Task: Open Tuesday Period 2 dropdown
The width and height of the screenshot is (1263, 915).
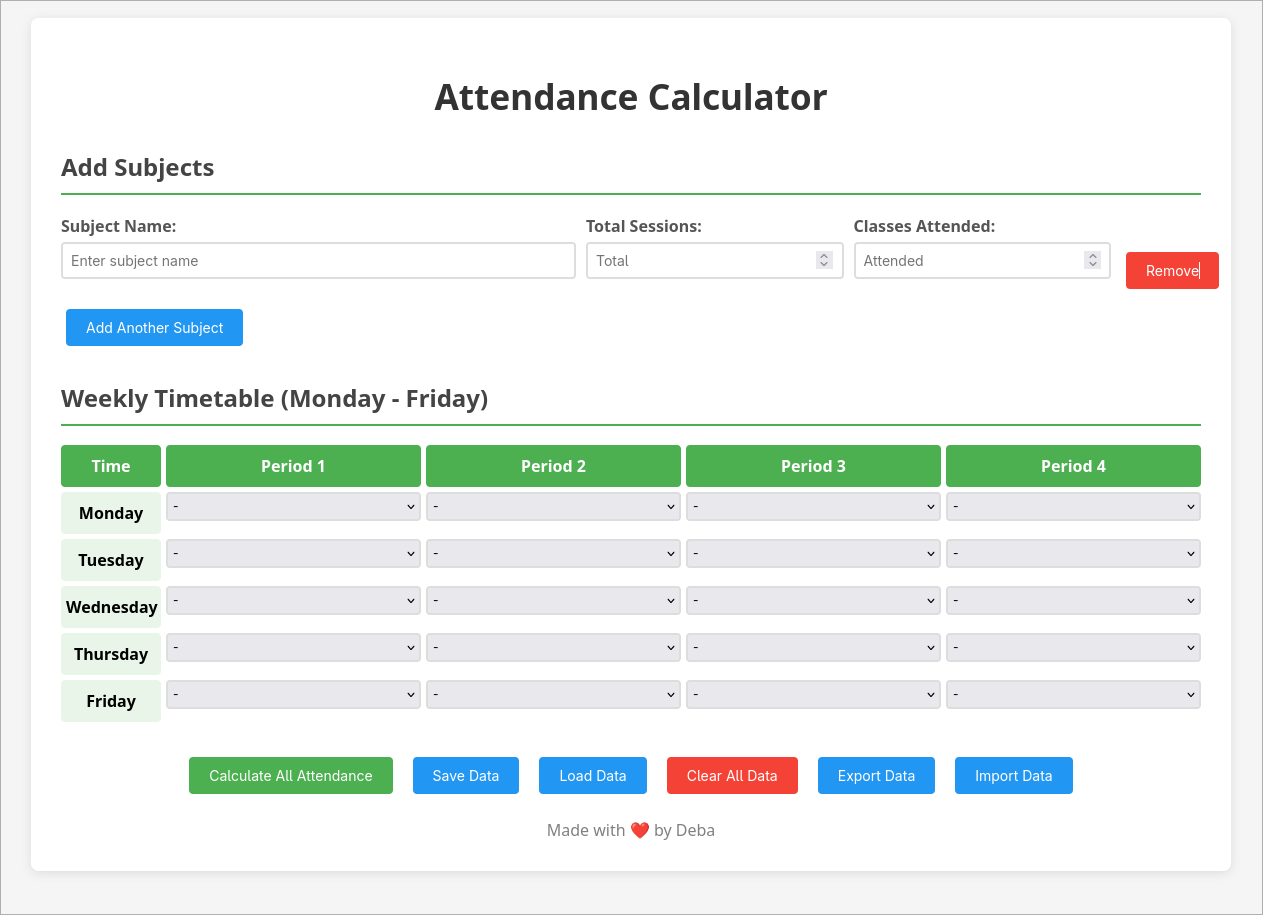Action: click(553, 554)
